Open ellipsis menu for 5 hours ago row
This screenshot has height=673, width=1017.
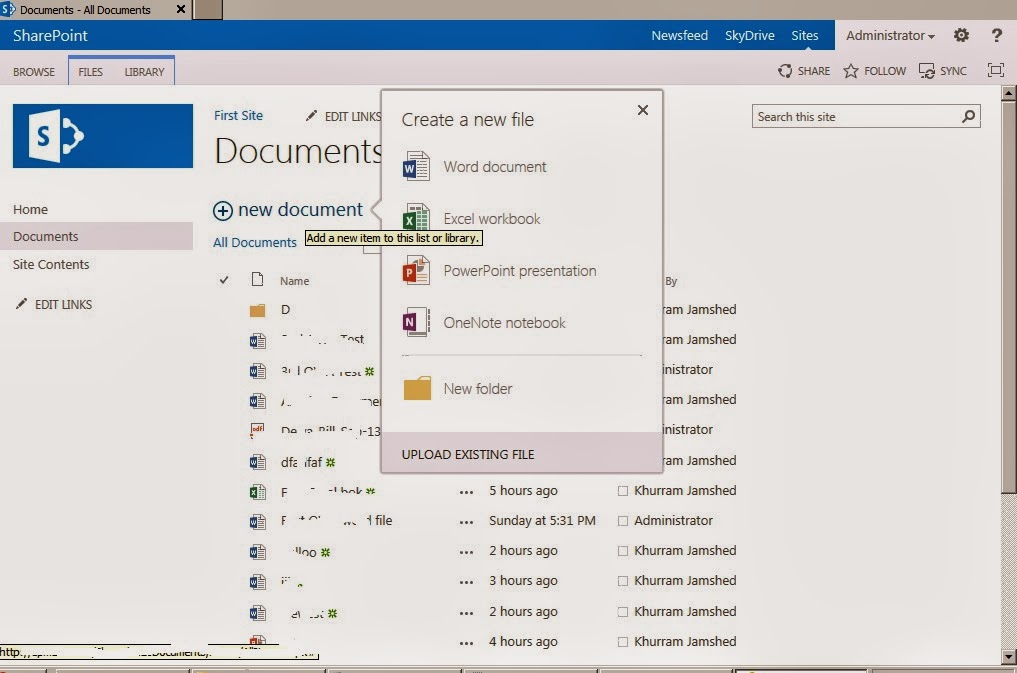pos(466,492)
